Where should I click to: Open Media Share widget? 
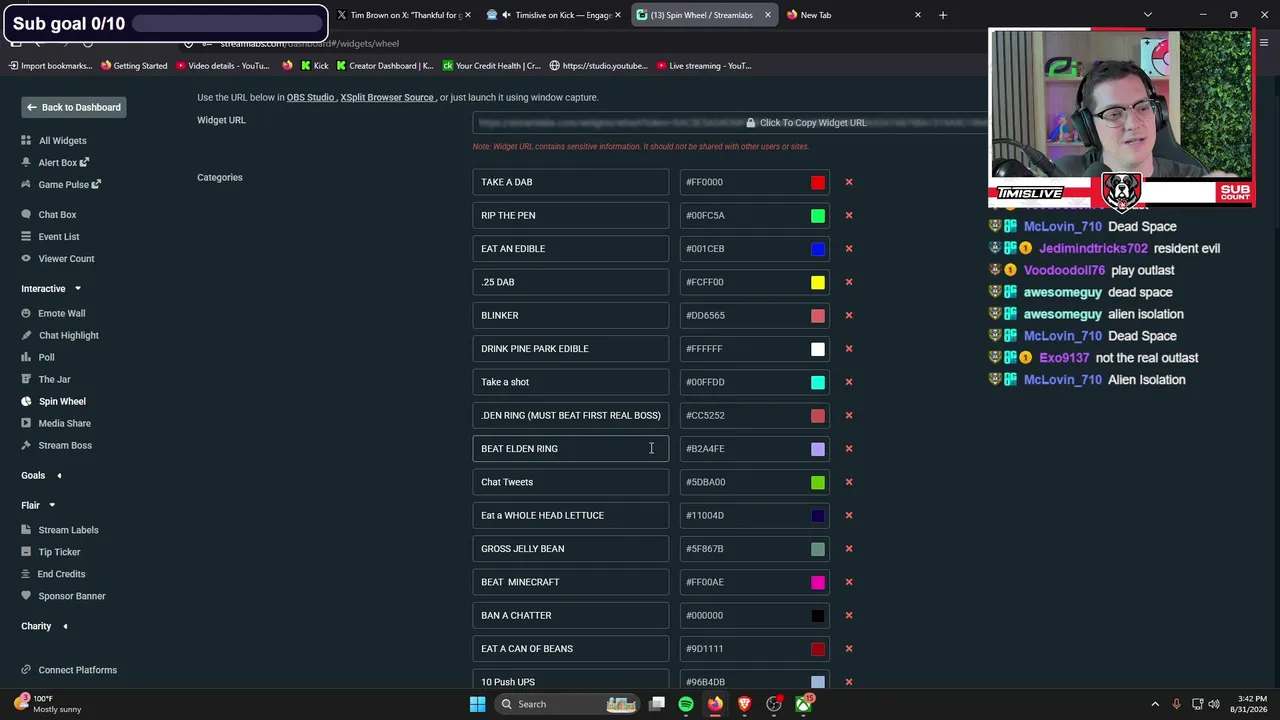pyautogui.click(x=64, y=424)
